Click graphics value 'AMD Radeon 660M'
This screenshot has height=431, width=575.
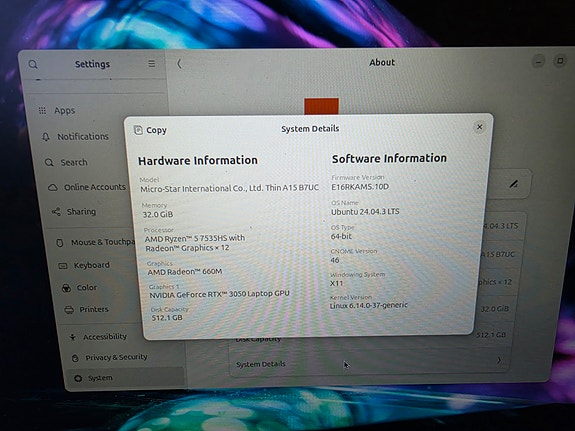pos(185,272)
